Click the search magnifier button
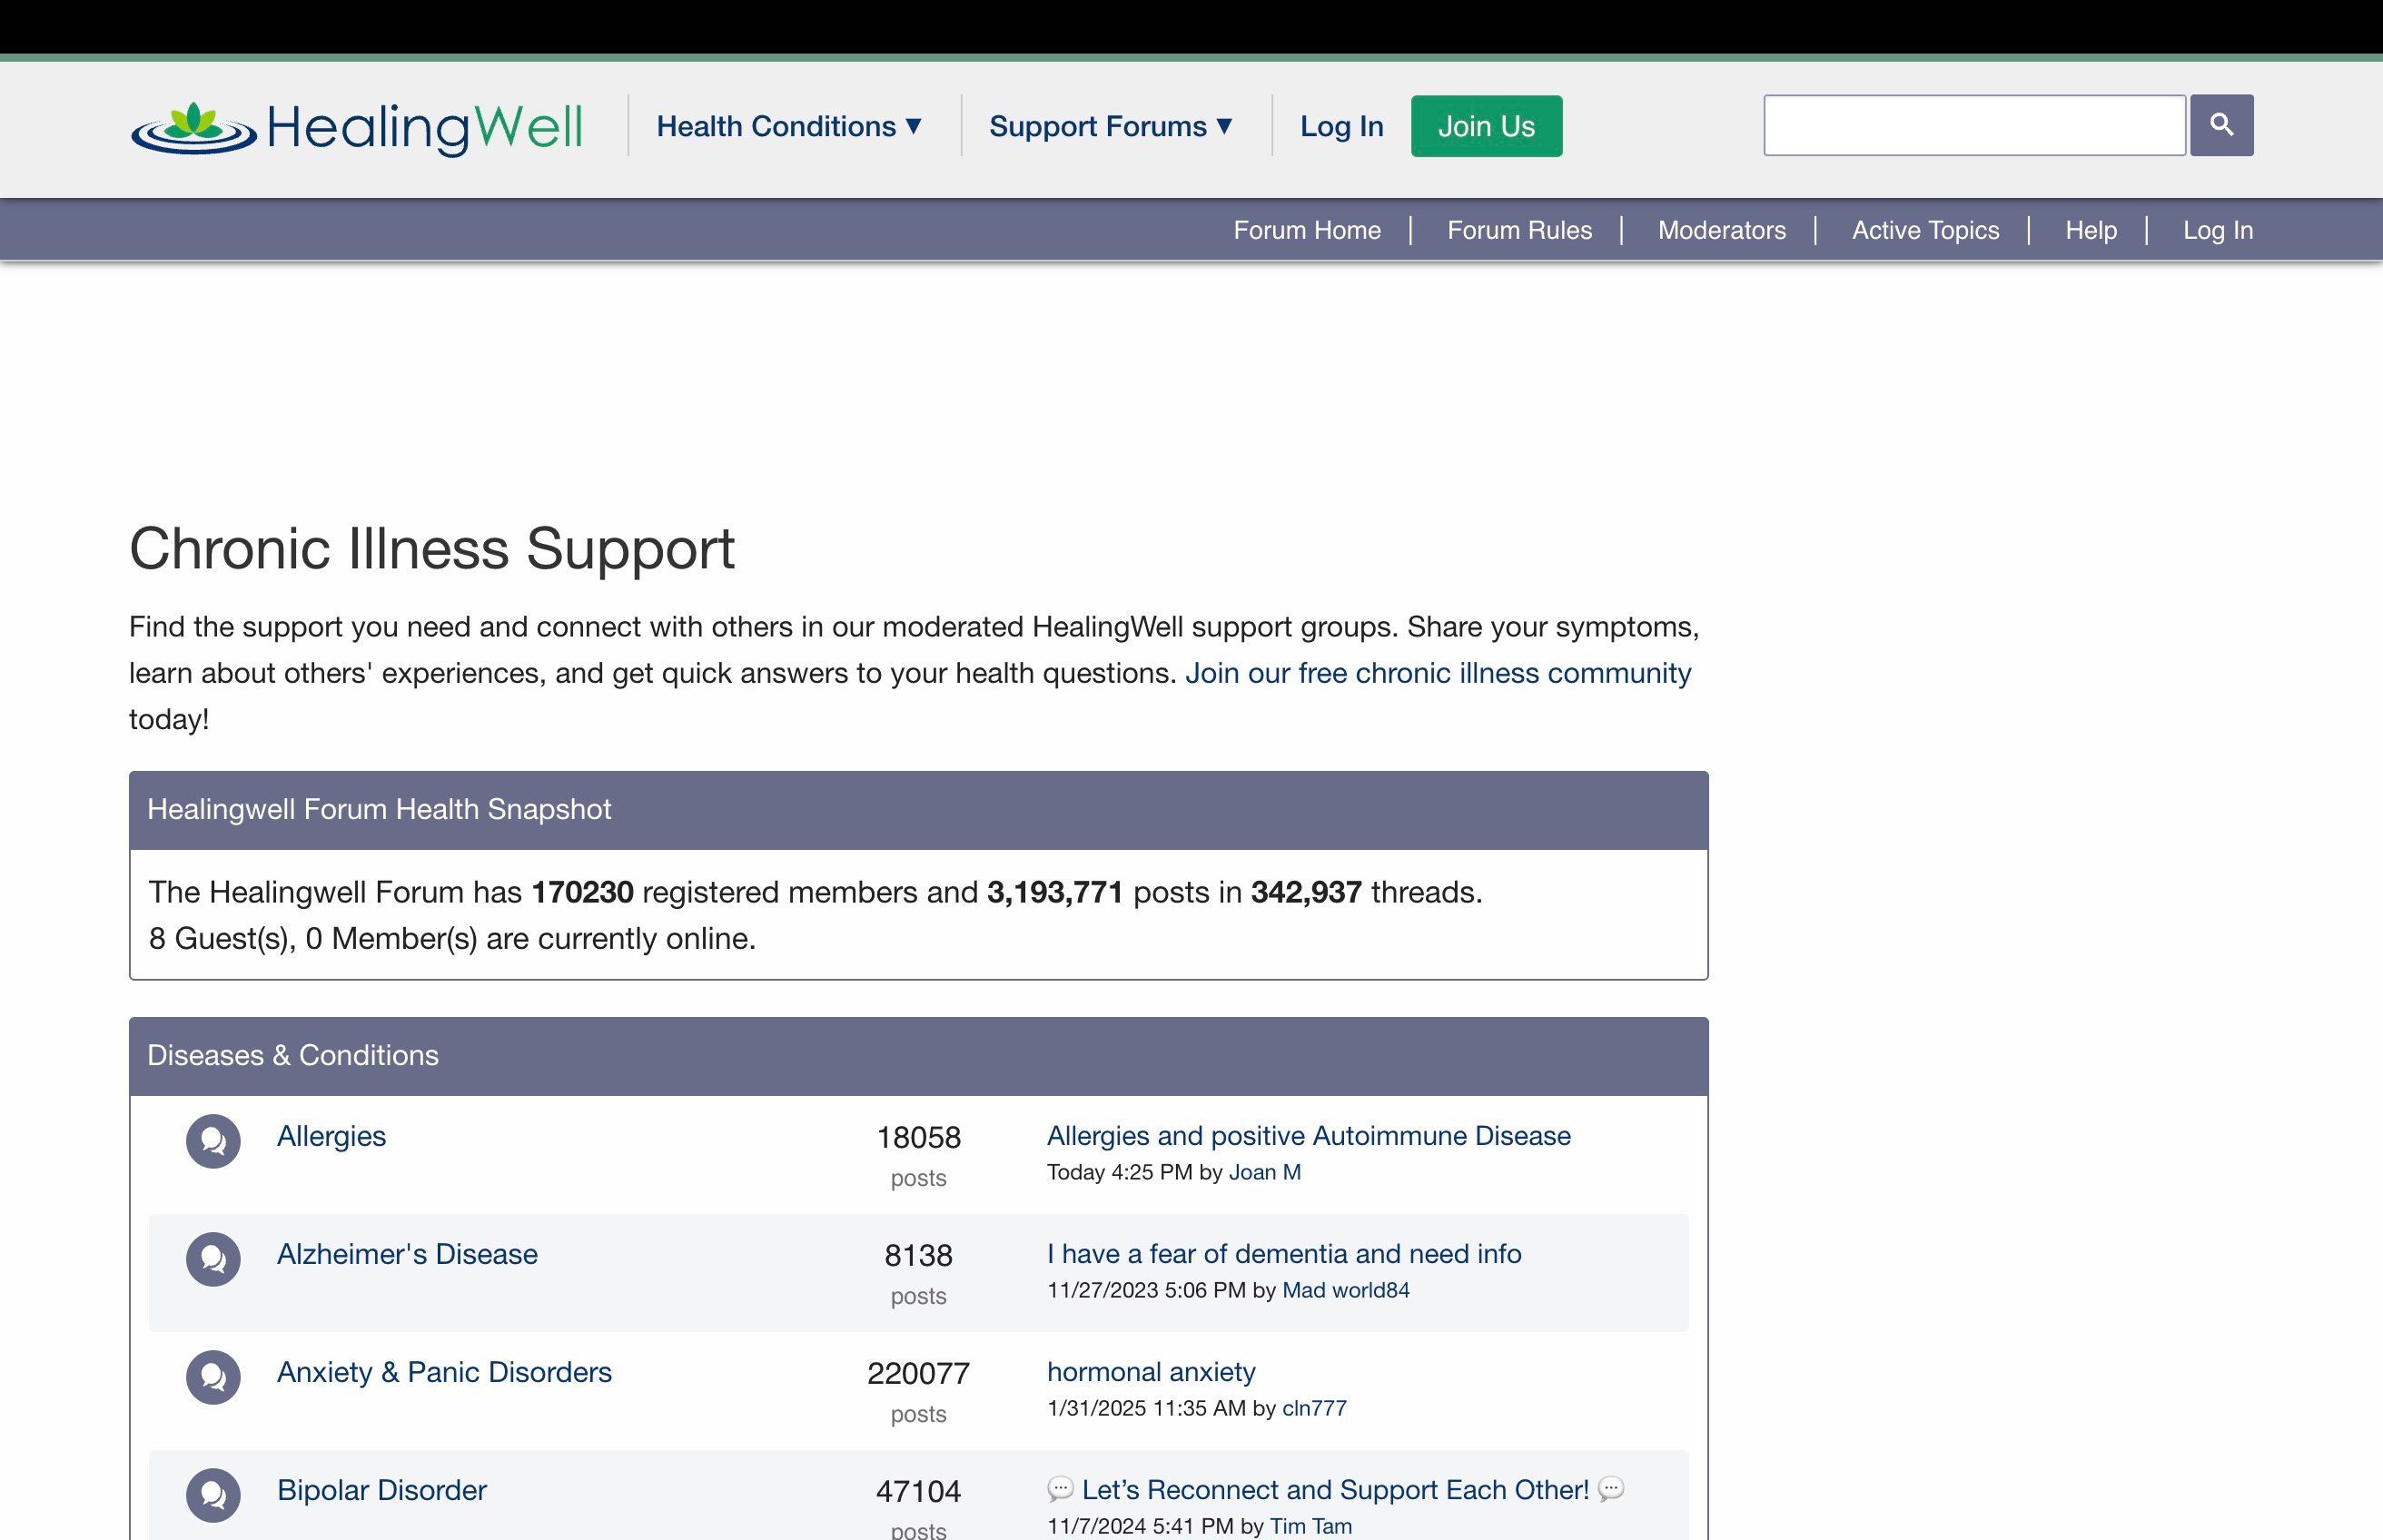This screenshot has height=1540, width=2383. tap(2221, 125)
